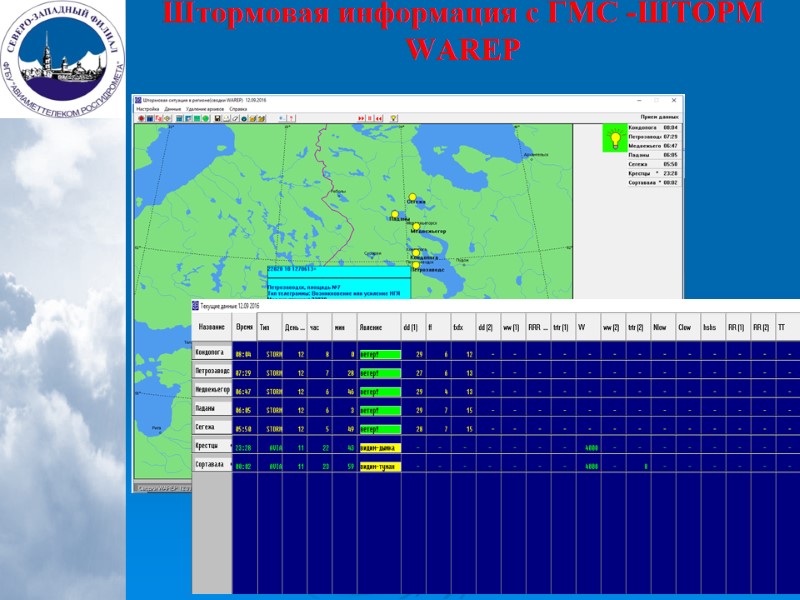The image size is (800, 600).
Task: Click the small yellow light bulb toolbar icon
Action: pyautogui.click(x=393, y=118)
